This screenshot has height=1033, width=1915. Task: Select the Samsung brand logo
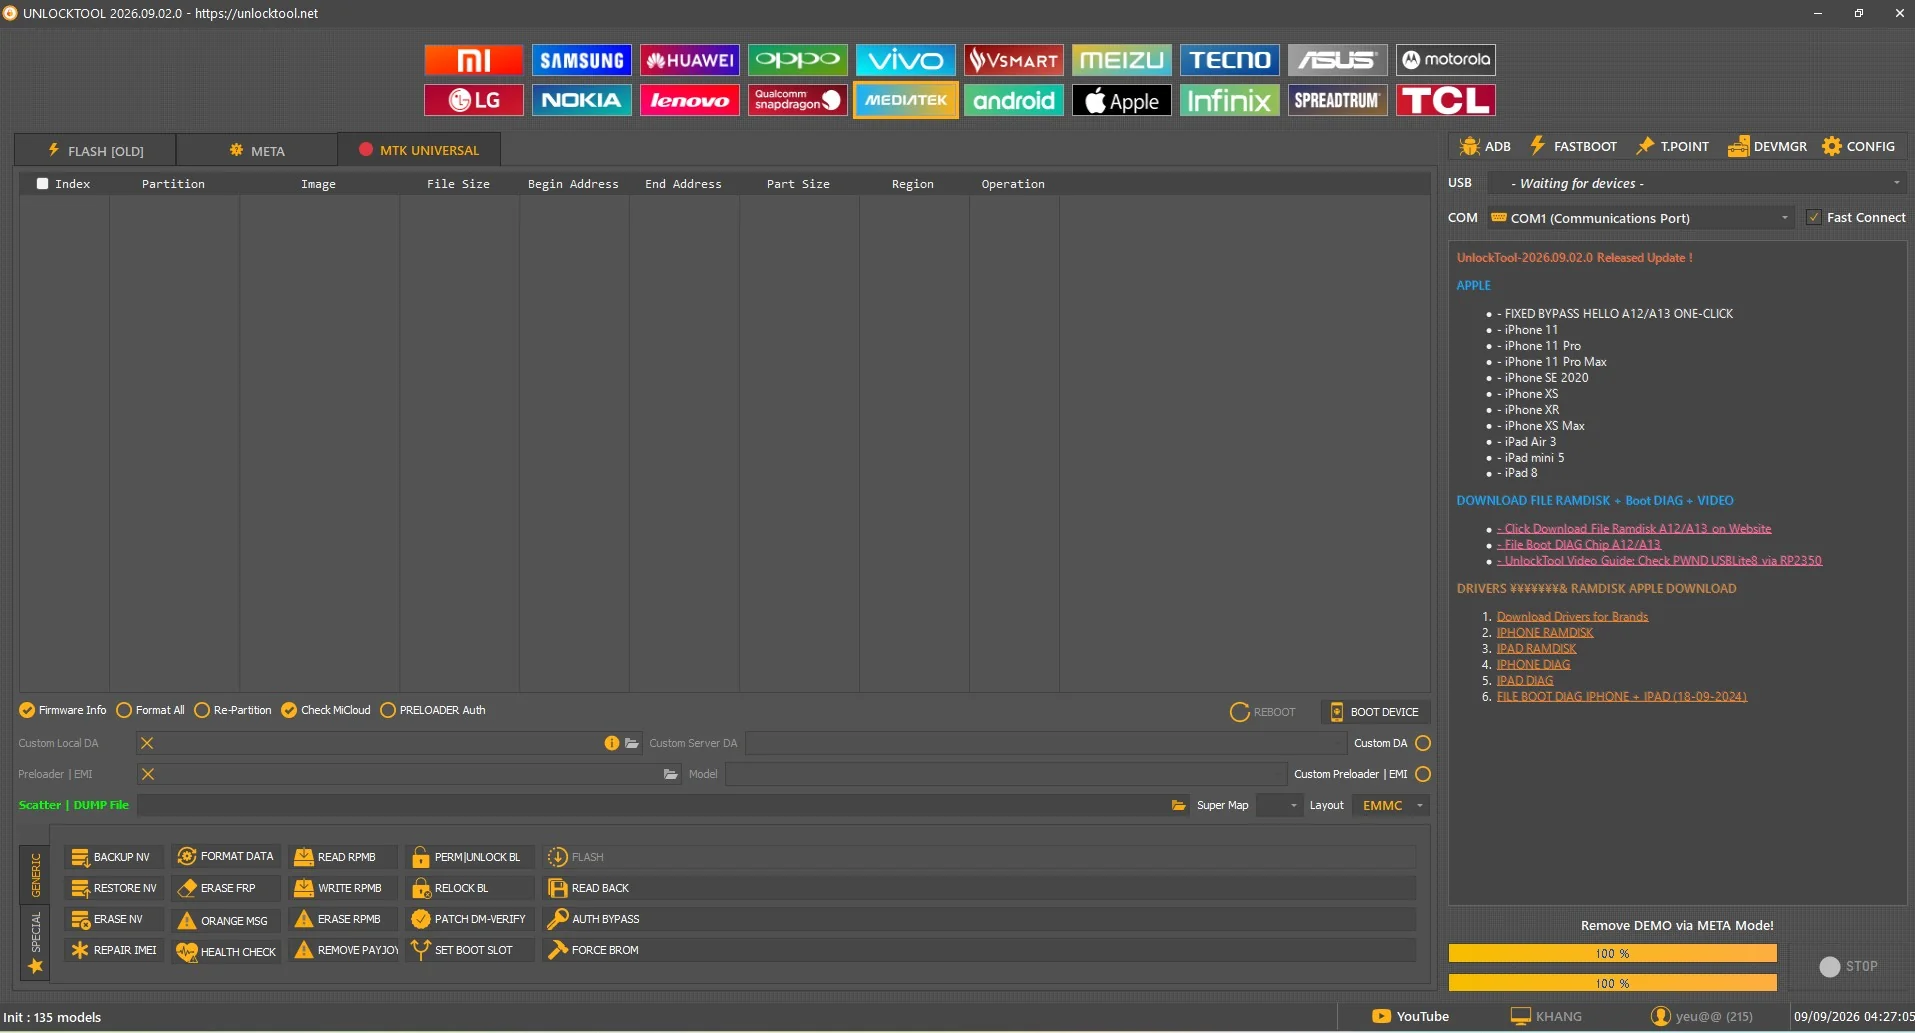pos(581,60)
